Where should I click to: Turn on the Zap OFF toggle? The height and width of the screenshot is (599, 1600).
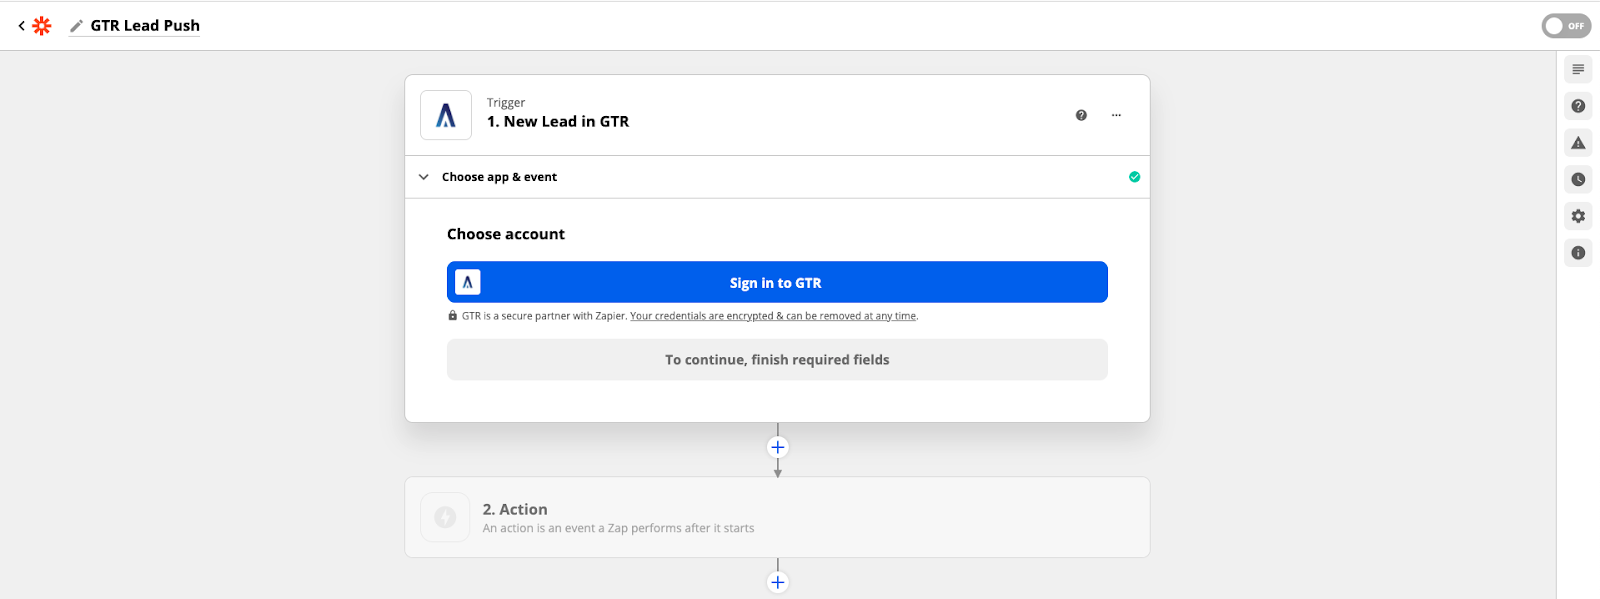[1566, 26]
